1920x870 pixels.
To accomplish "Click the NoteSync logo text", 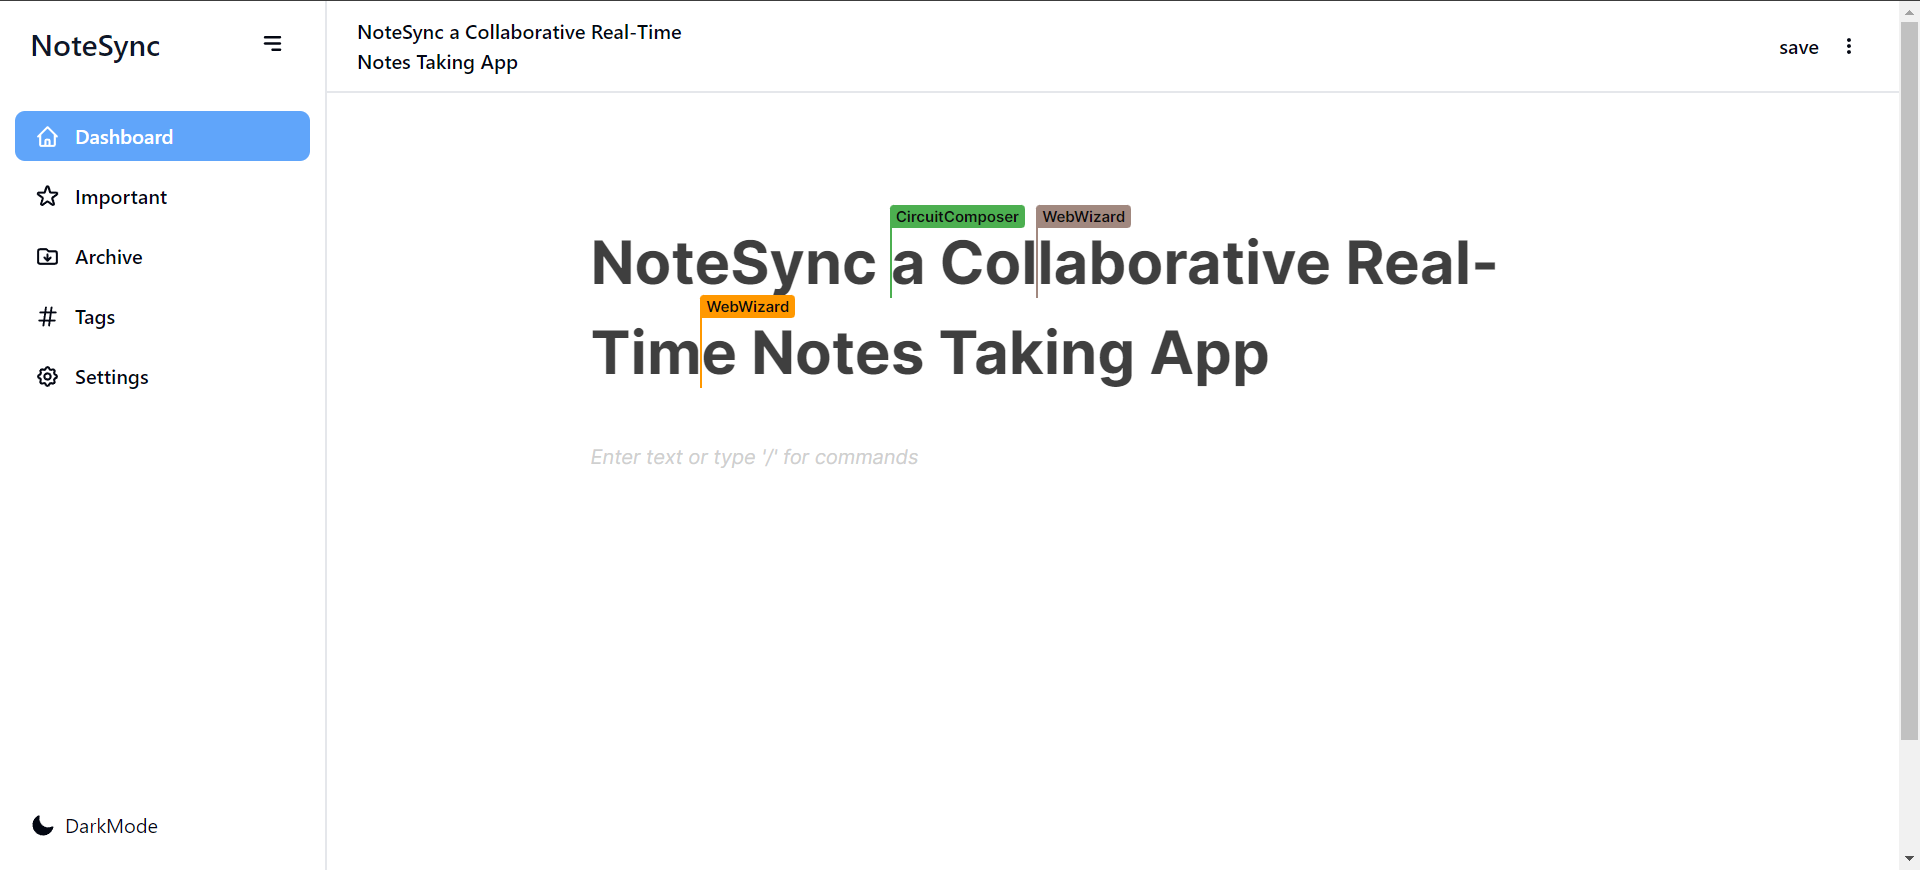I will tap(95, 46).
